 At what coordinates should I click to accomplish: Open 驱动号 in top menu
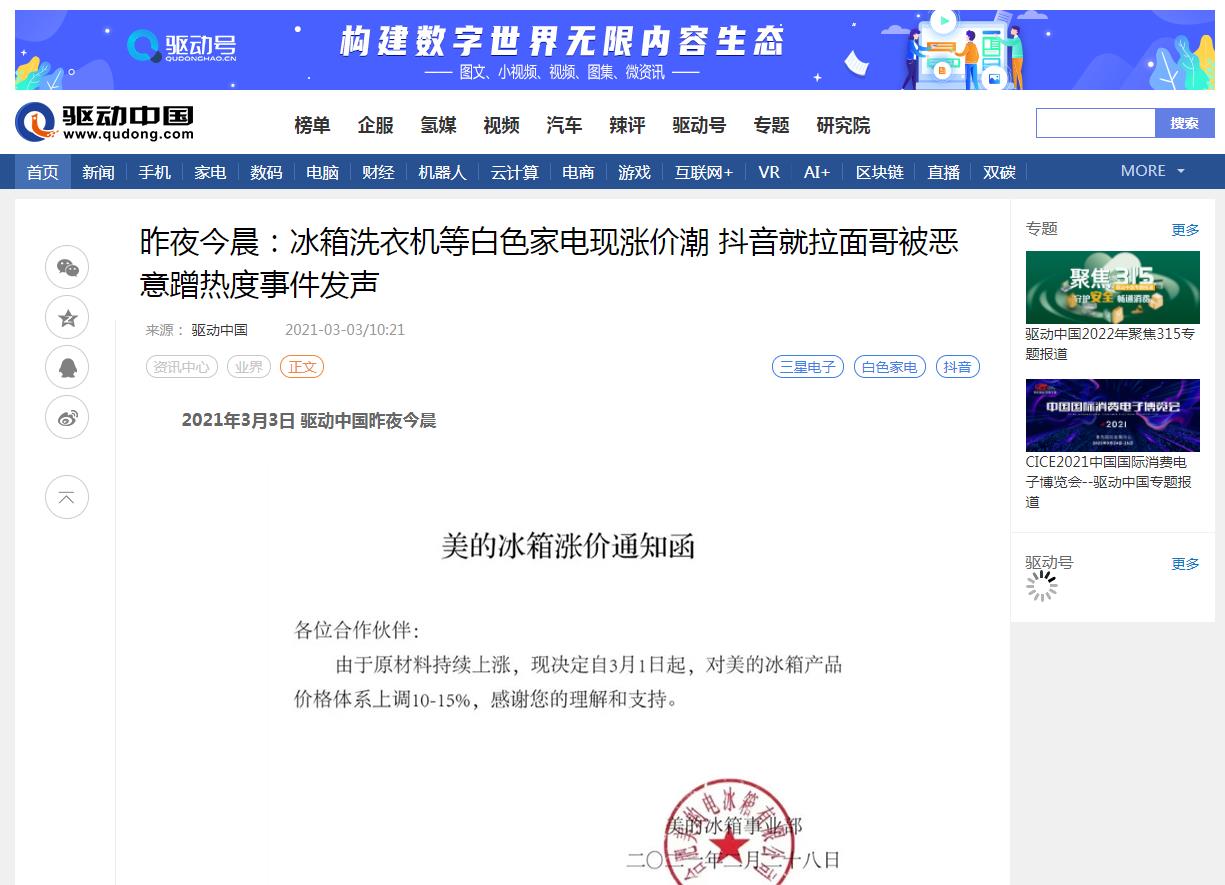699,125
